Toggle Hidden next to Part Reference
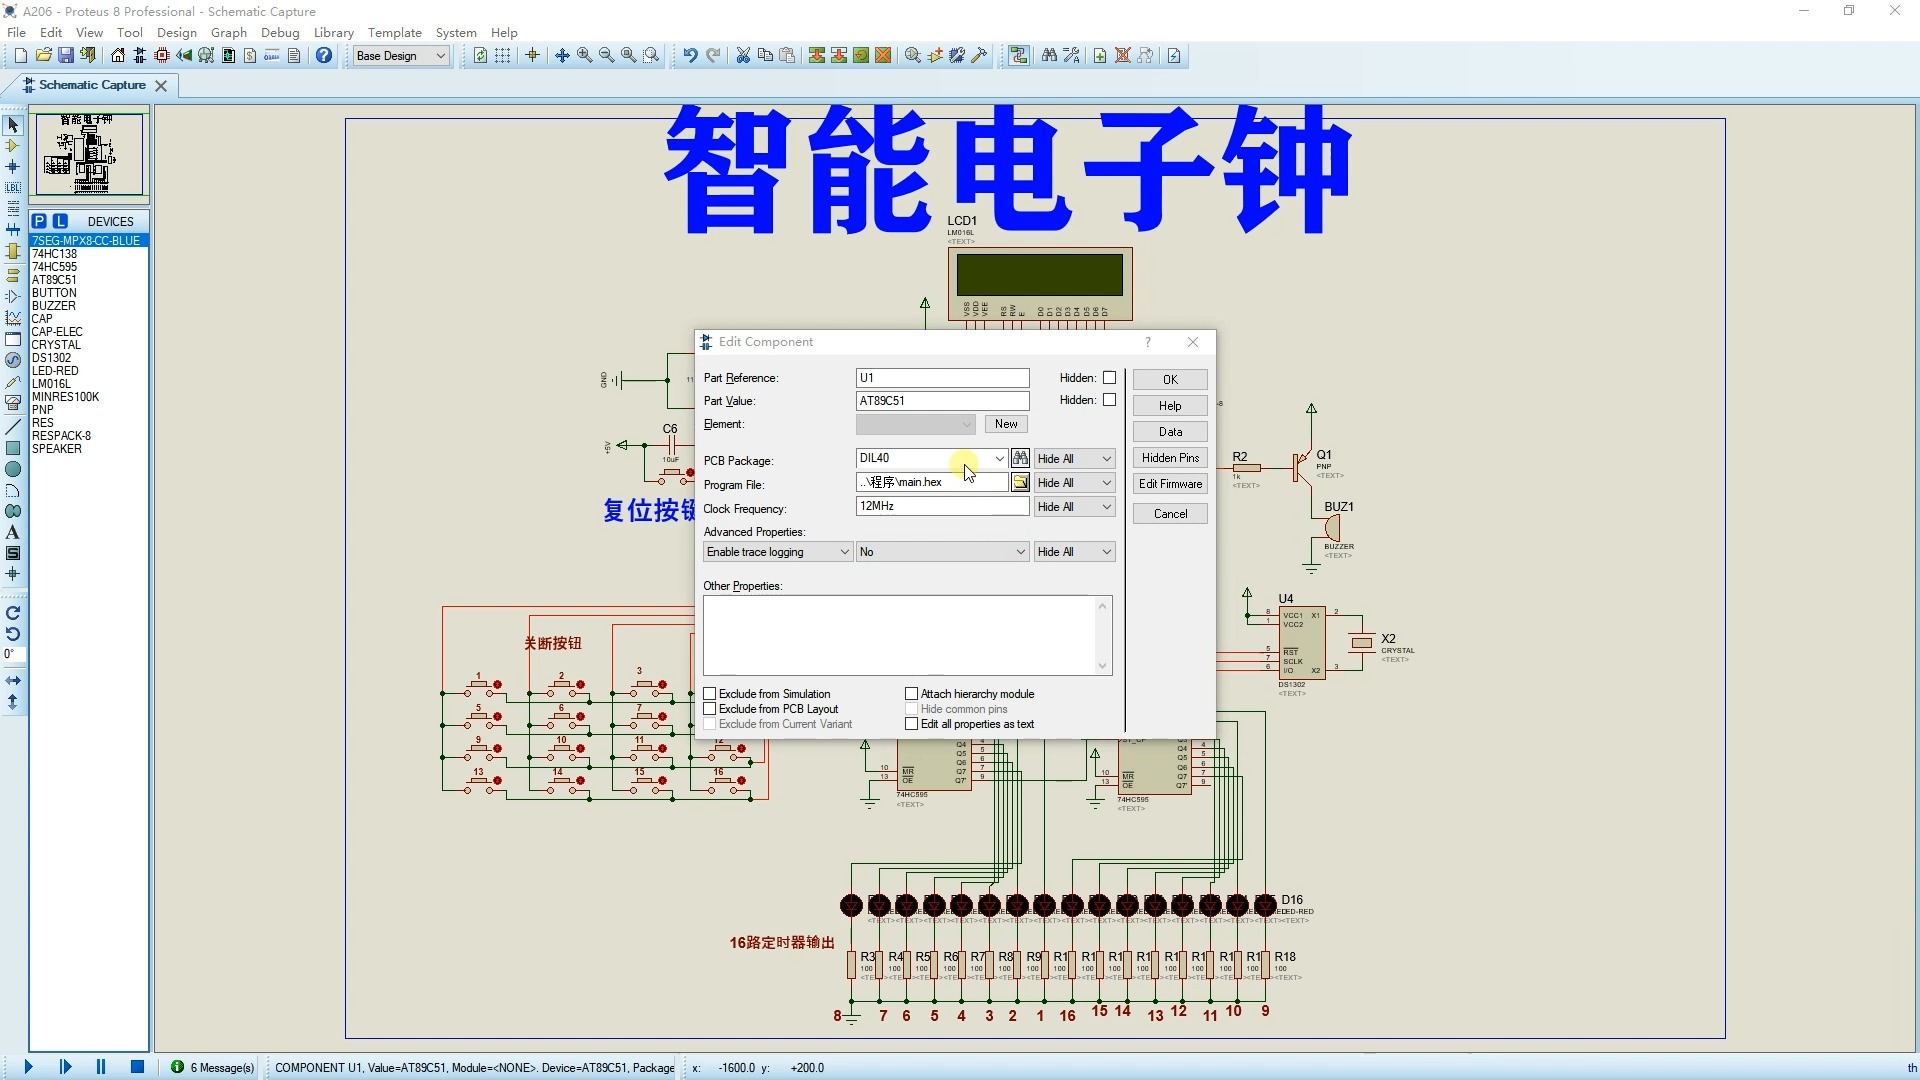1920x1080 pixels. click(1110, 377)
